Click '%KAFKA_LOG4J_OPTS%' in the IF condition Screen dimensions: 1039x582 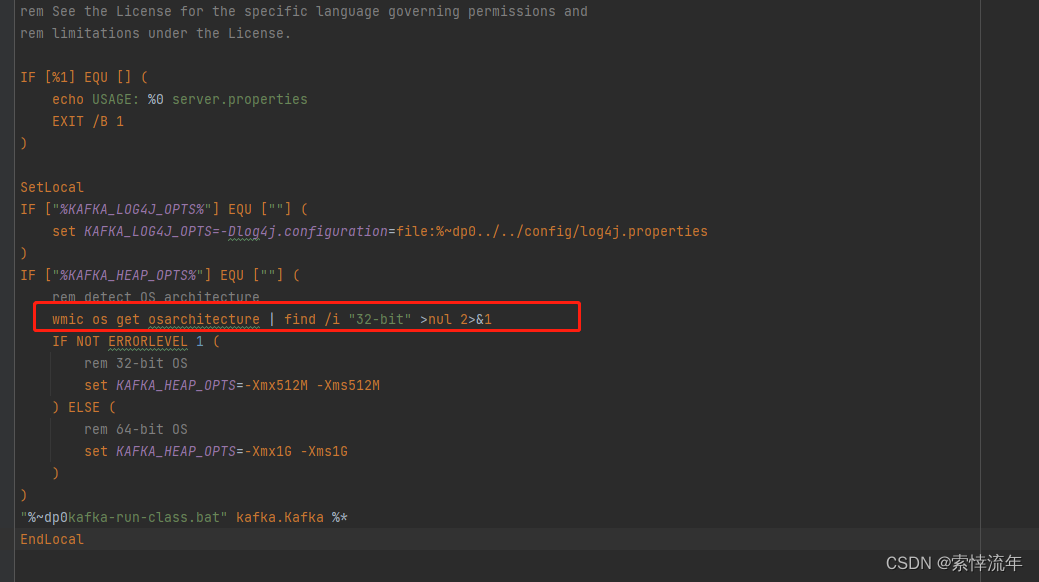point(132,209)
